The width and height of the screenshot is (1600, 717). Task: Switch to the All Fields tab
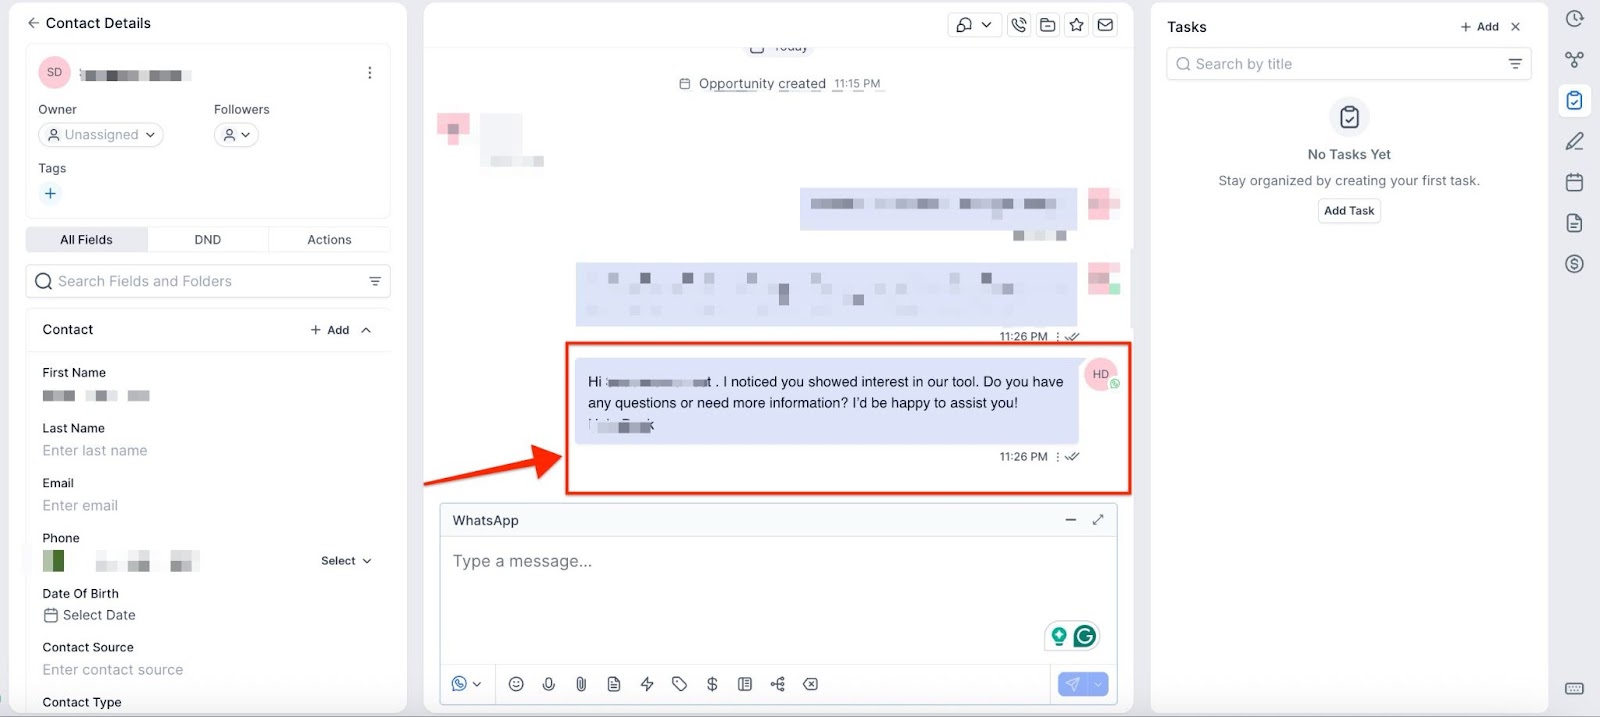(86, 240)
